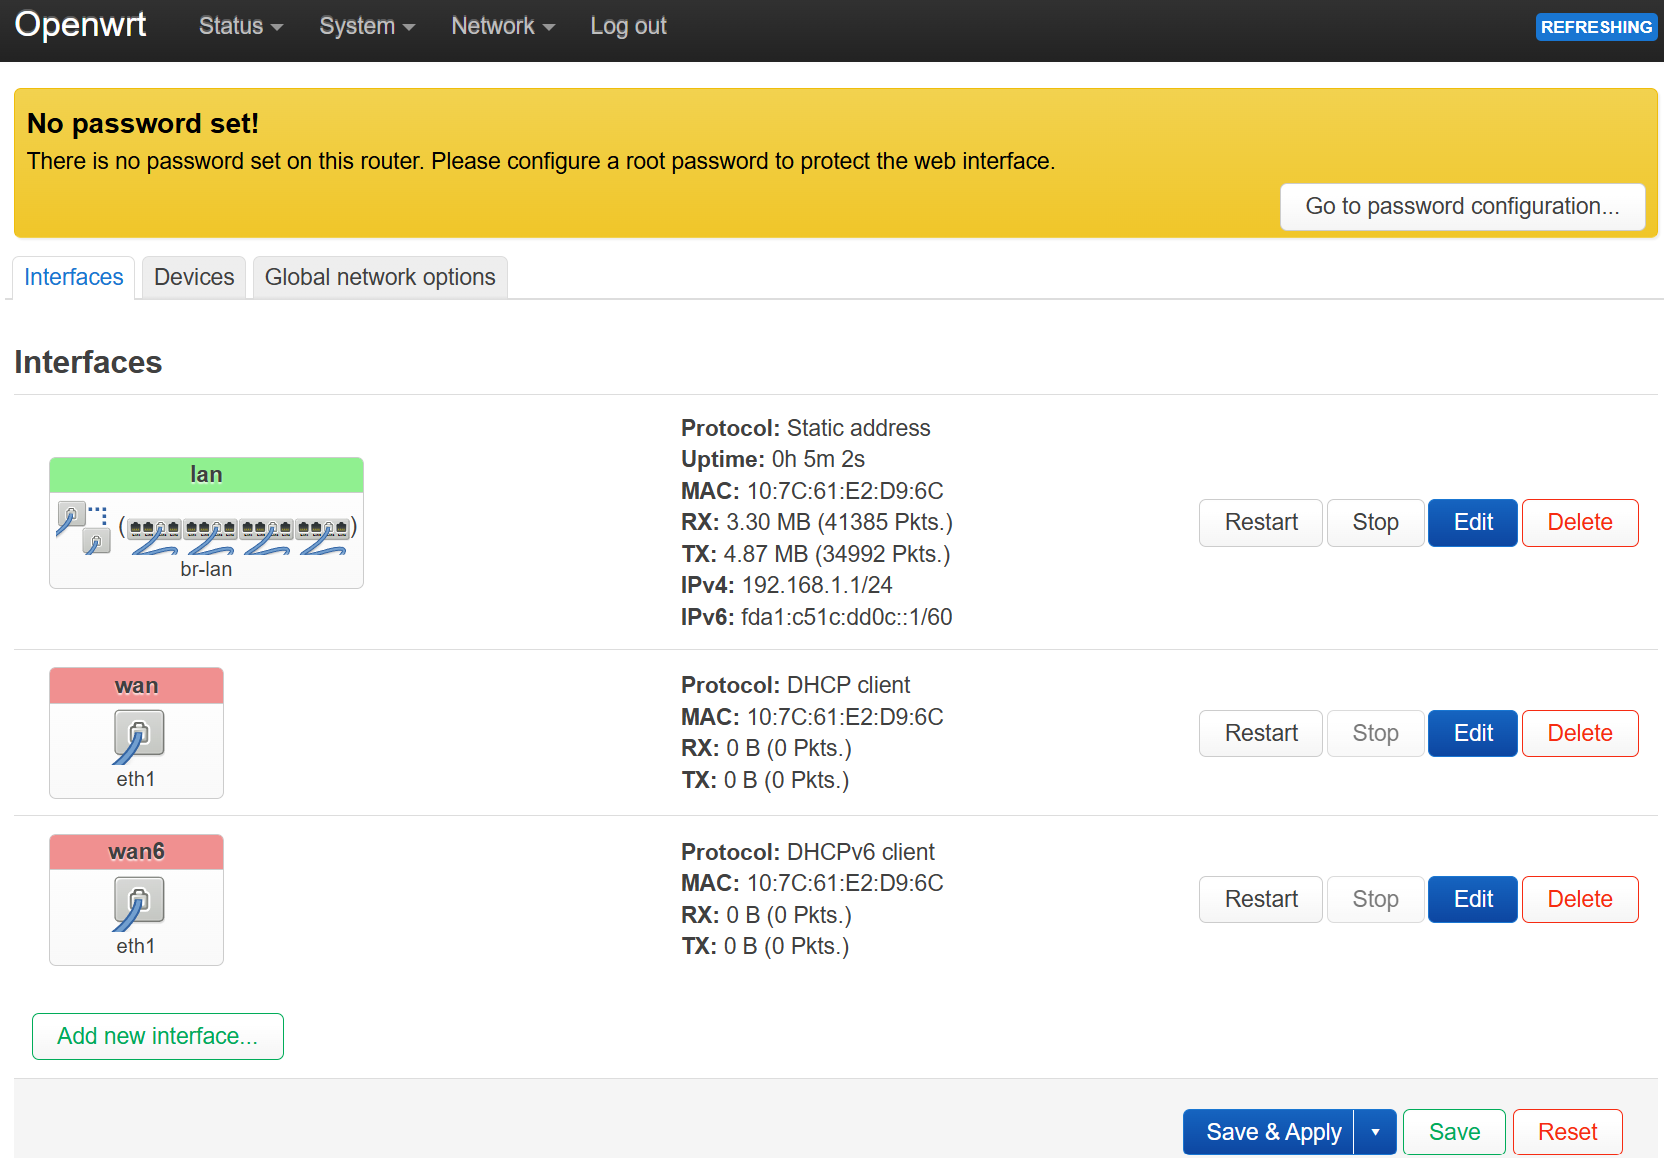Viewport: 1664px width, 1158px height.
Task: Click the Openwrt brand logo
Action: [80, 25]
